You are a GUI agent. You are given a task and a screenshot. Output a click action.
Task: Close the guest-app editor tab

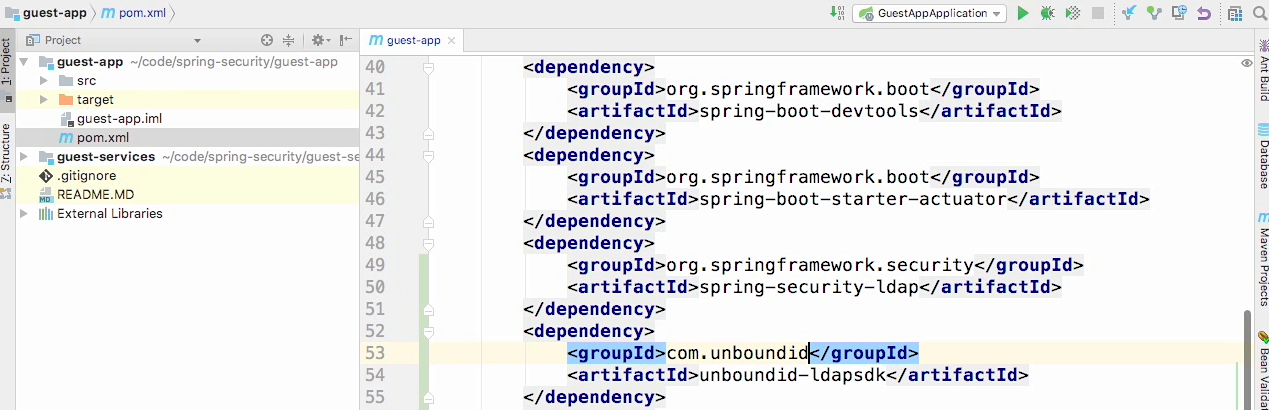[451, 41]
